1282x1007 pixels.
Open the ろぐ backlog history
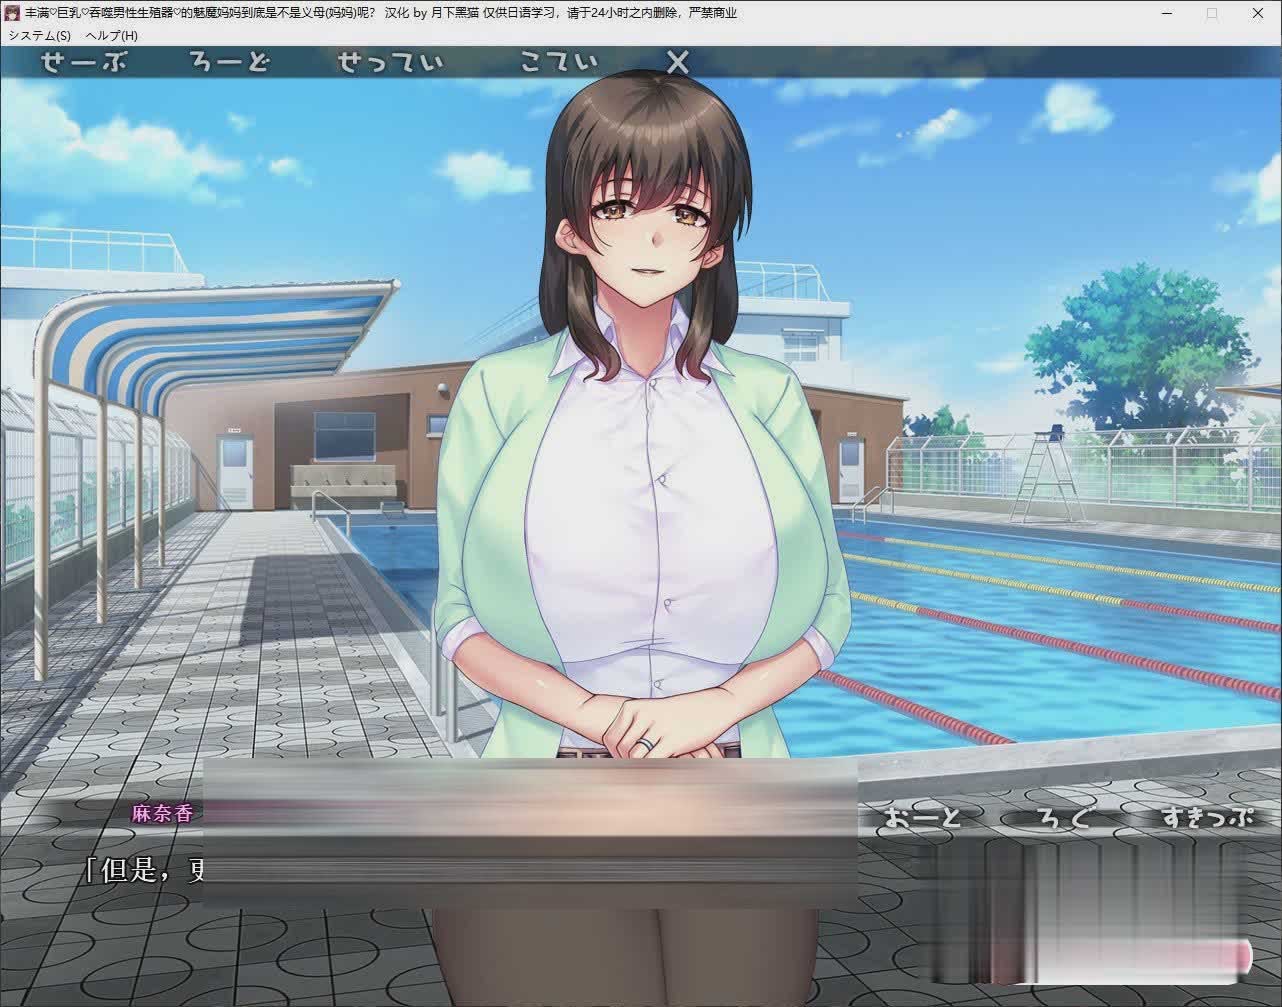click(1062, 818)
